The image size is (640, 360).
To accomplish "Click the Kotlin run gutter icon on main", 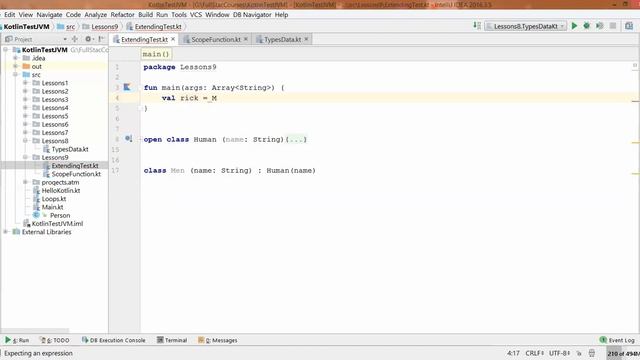I will point(127,87).
